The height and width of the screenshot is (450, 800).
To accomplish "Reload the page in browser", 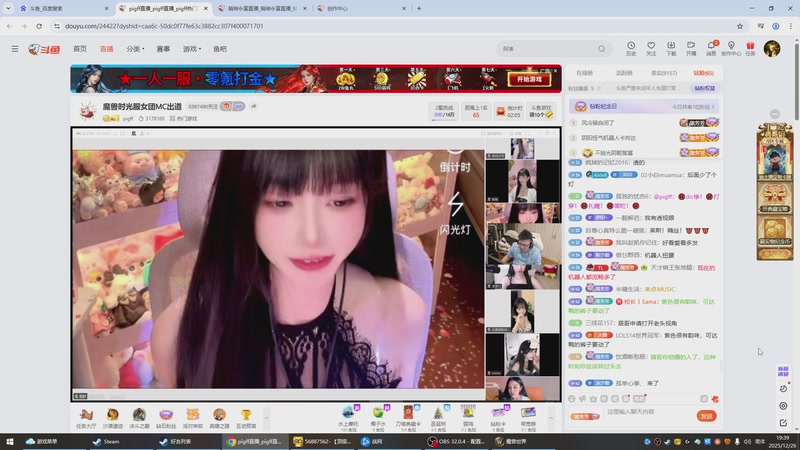I will tap(39, 26).
